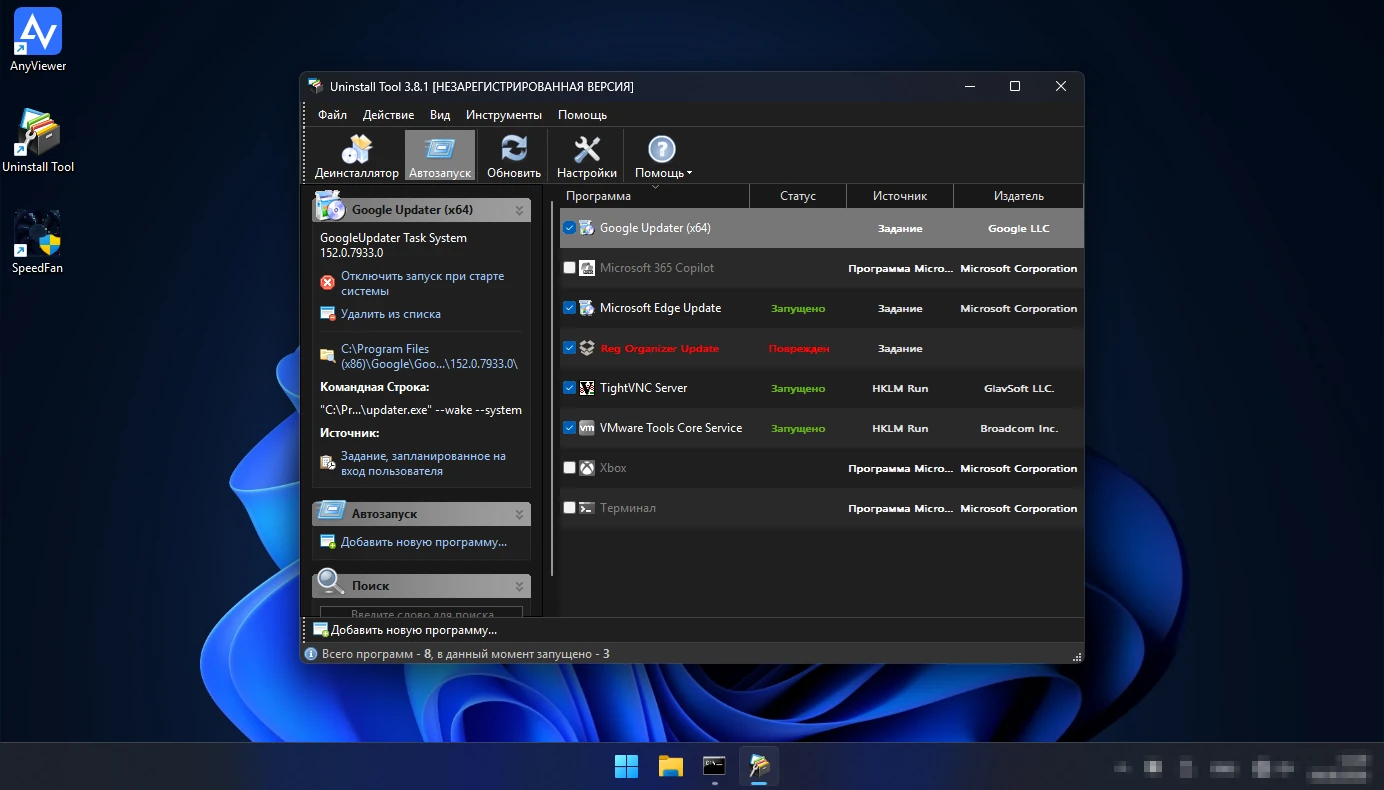Image resolution: width=1384 pixels, height=790 pixels.
Task: Collapse the Поиск side panel section
Action: [519, 586]
